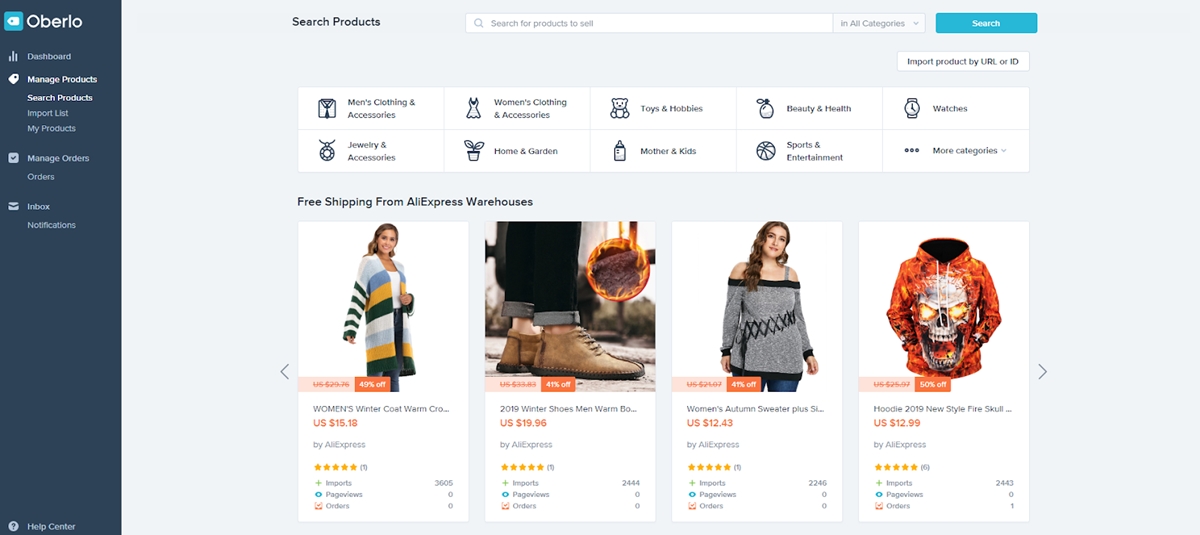The width and height of the screenshot is (1200, 535).
Task: Open Dashboard in the sidebar
Action: click(x=49, y=57)
